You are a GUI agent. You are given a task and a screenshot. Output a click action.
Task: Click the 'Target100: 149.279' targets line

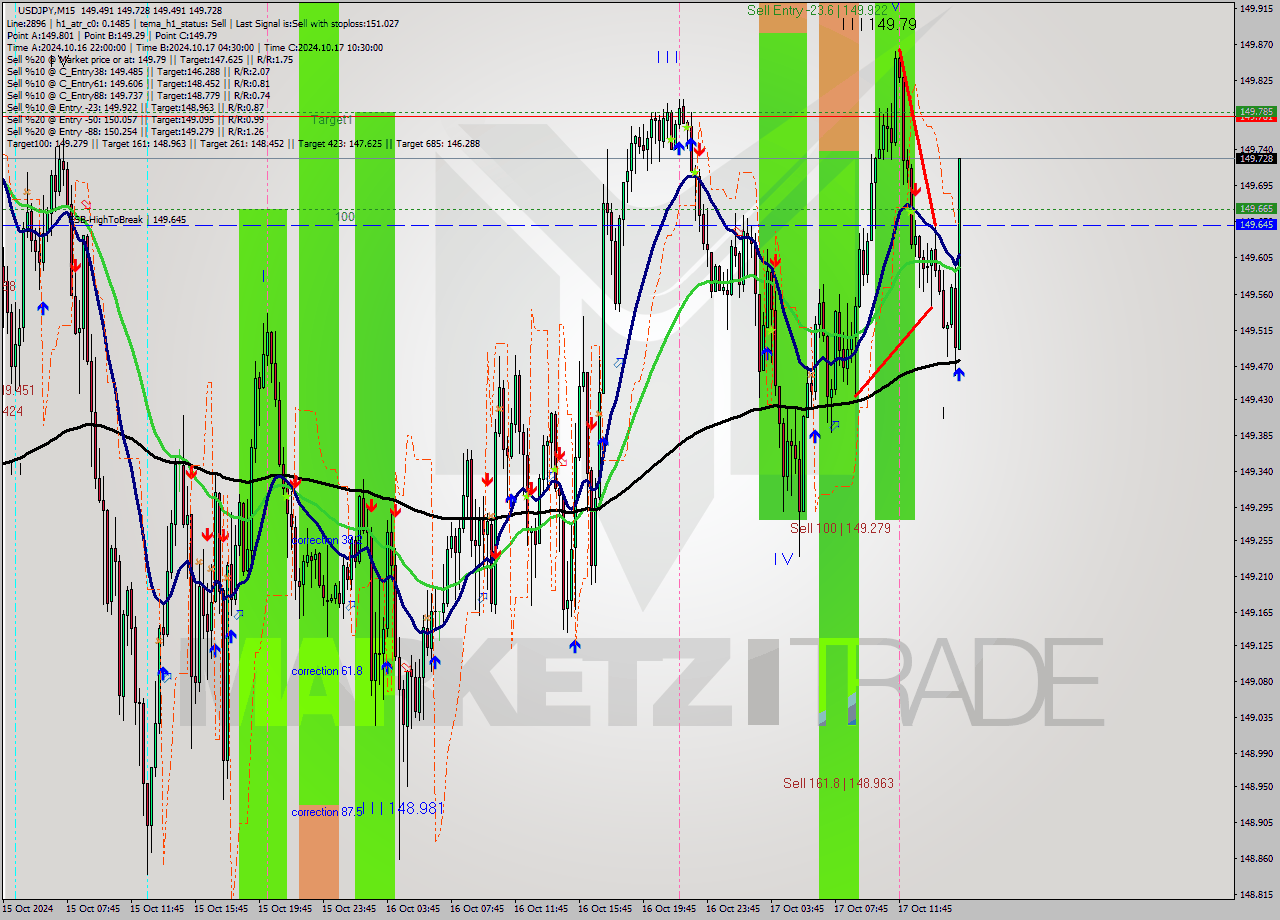pyautogui.click(x=243, y=143)
